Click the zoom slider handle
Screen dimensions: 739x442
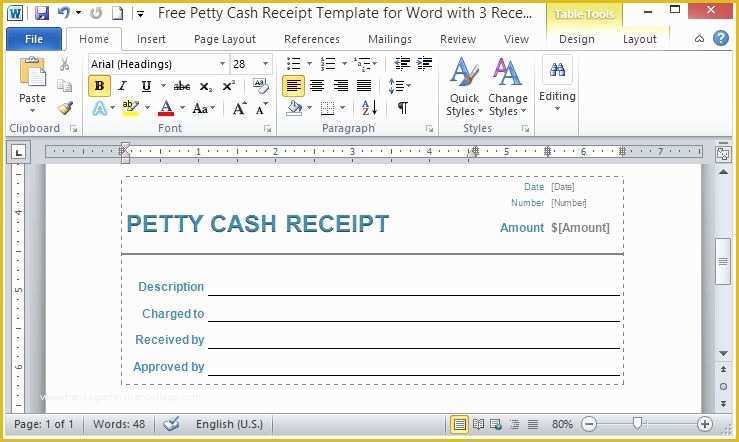tap(637, 424)
